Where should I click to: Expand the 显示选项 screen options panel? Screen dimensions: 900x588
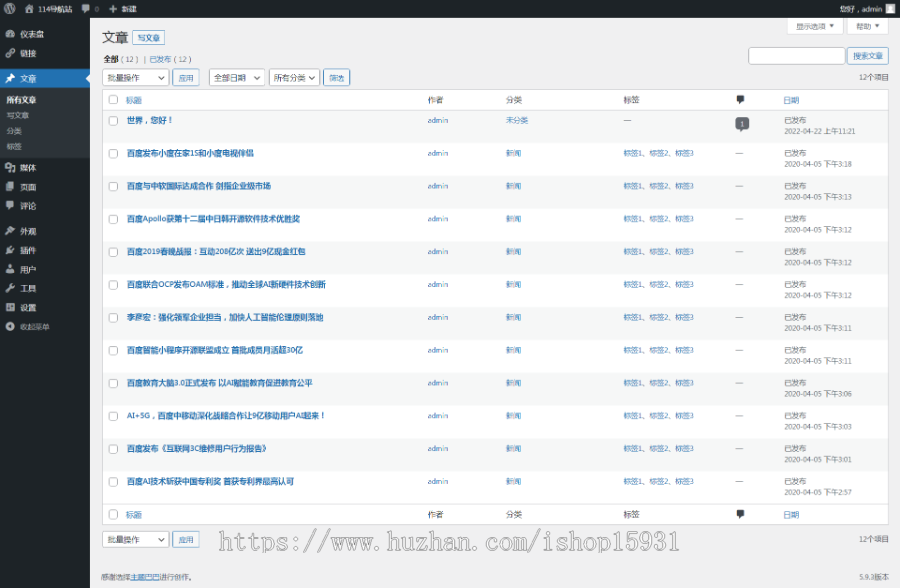click(814, 27)
